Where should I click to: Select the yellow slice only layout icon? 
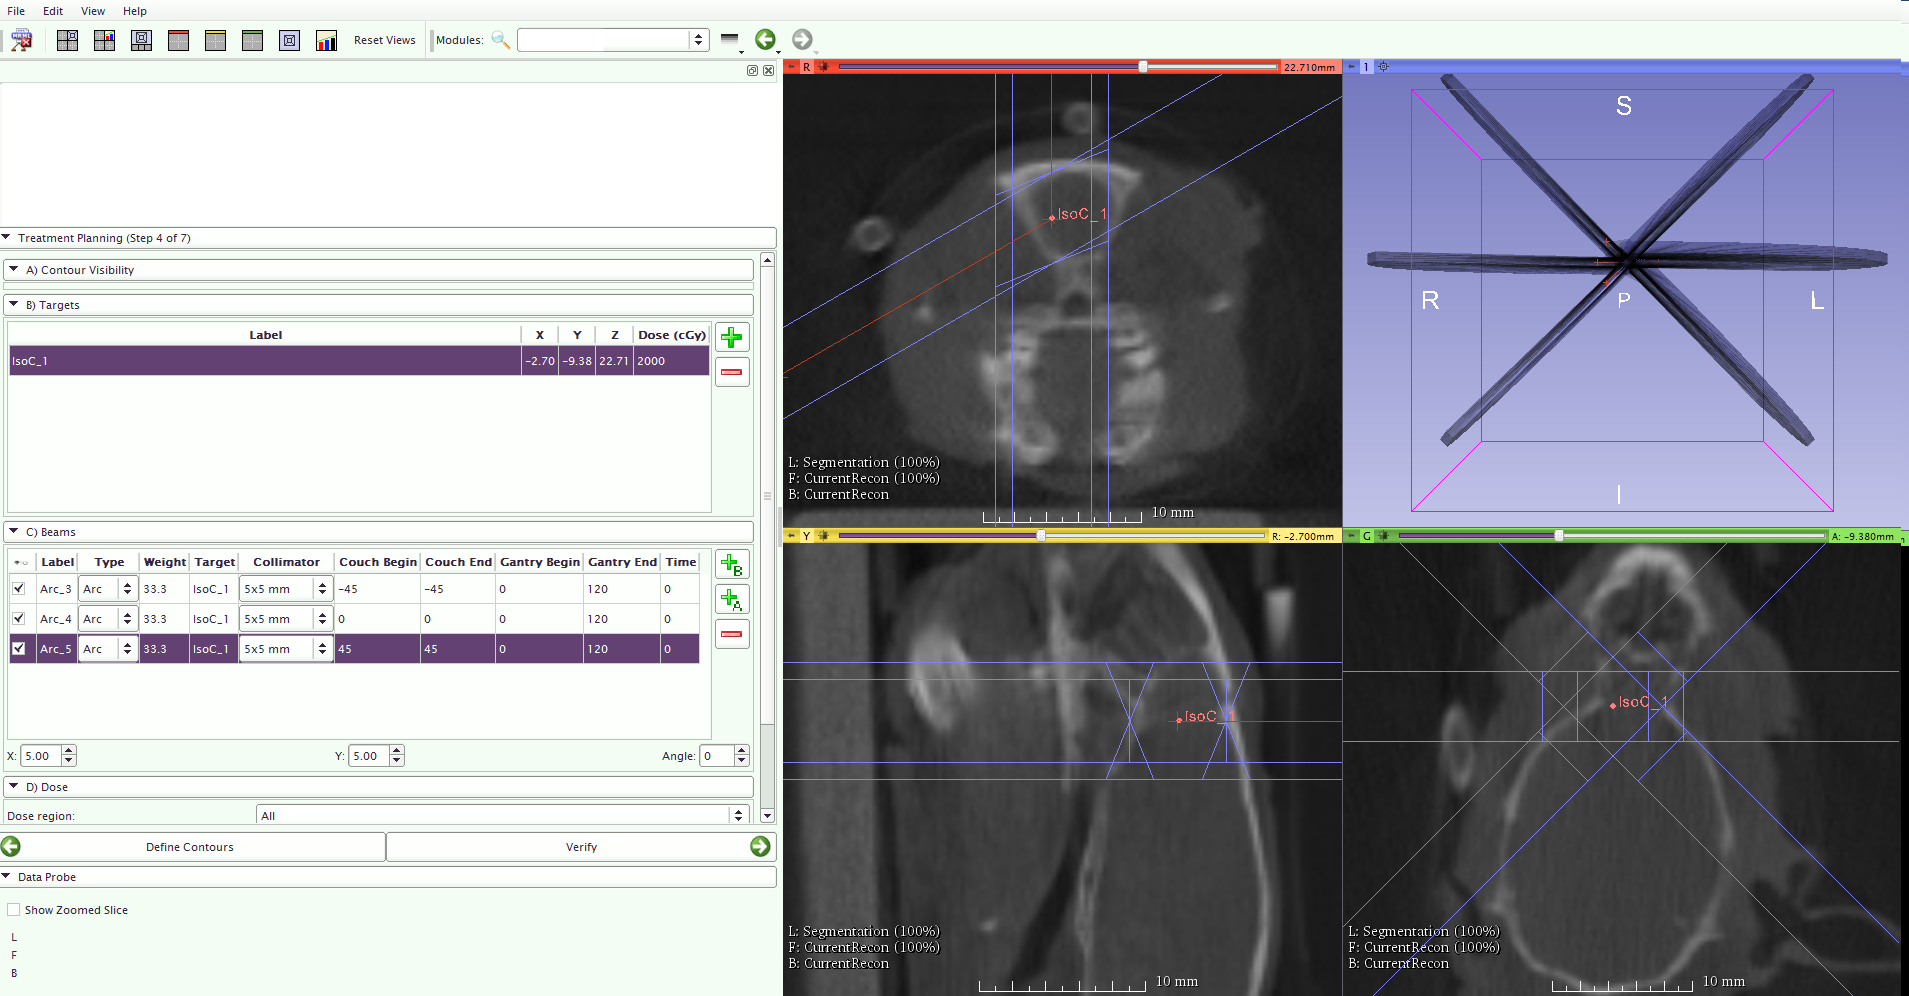[x=216, y=40]
